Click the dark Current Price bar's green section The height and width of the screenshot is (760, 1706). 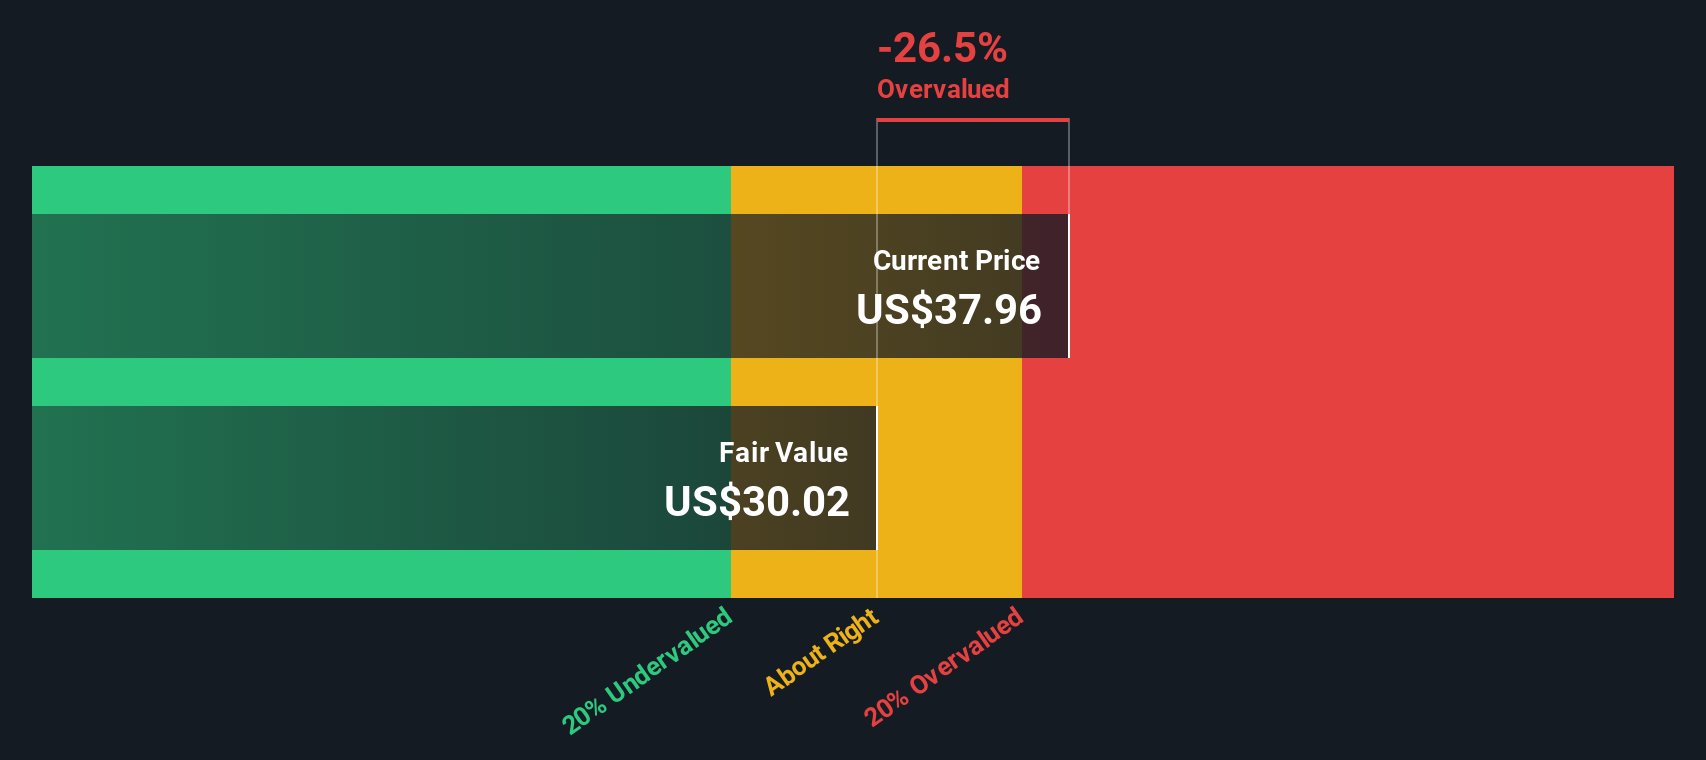point(381,286)
